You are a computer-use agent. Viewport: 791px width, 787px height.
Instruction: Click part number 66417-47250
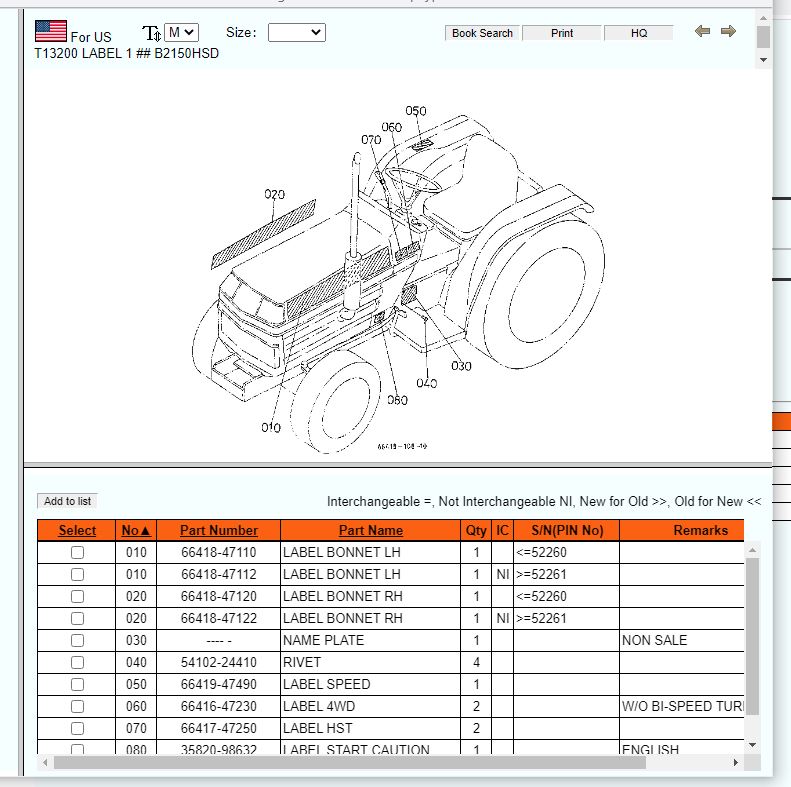tap(219, 728)
